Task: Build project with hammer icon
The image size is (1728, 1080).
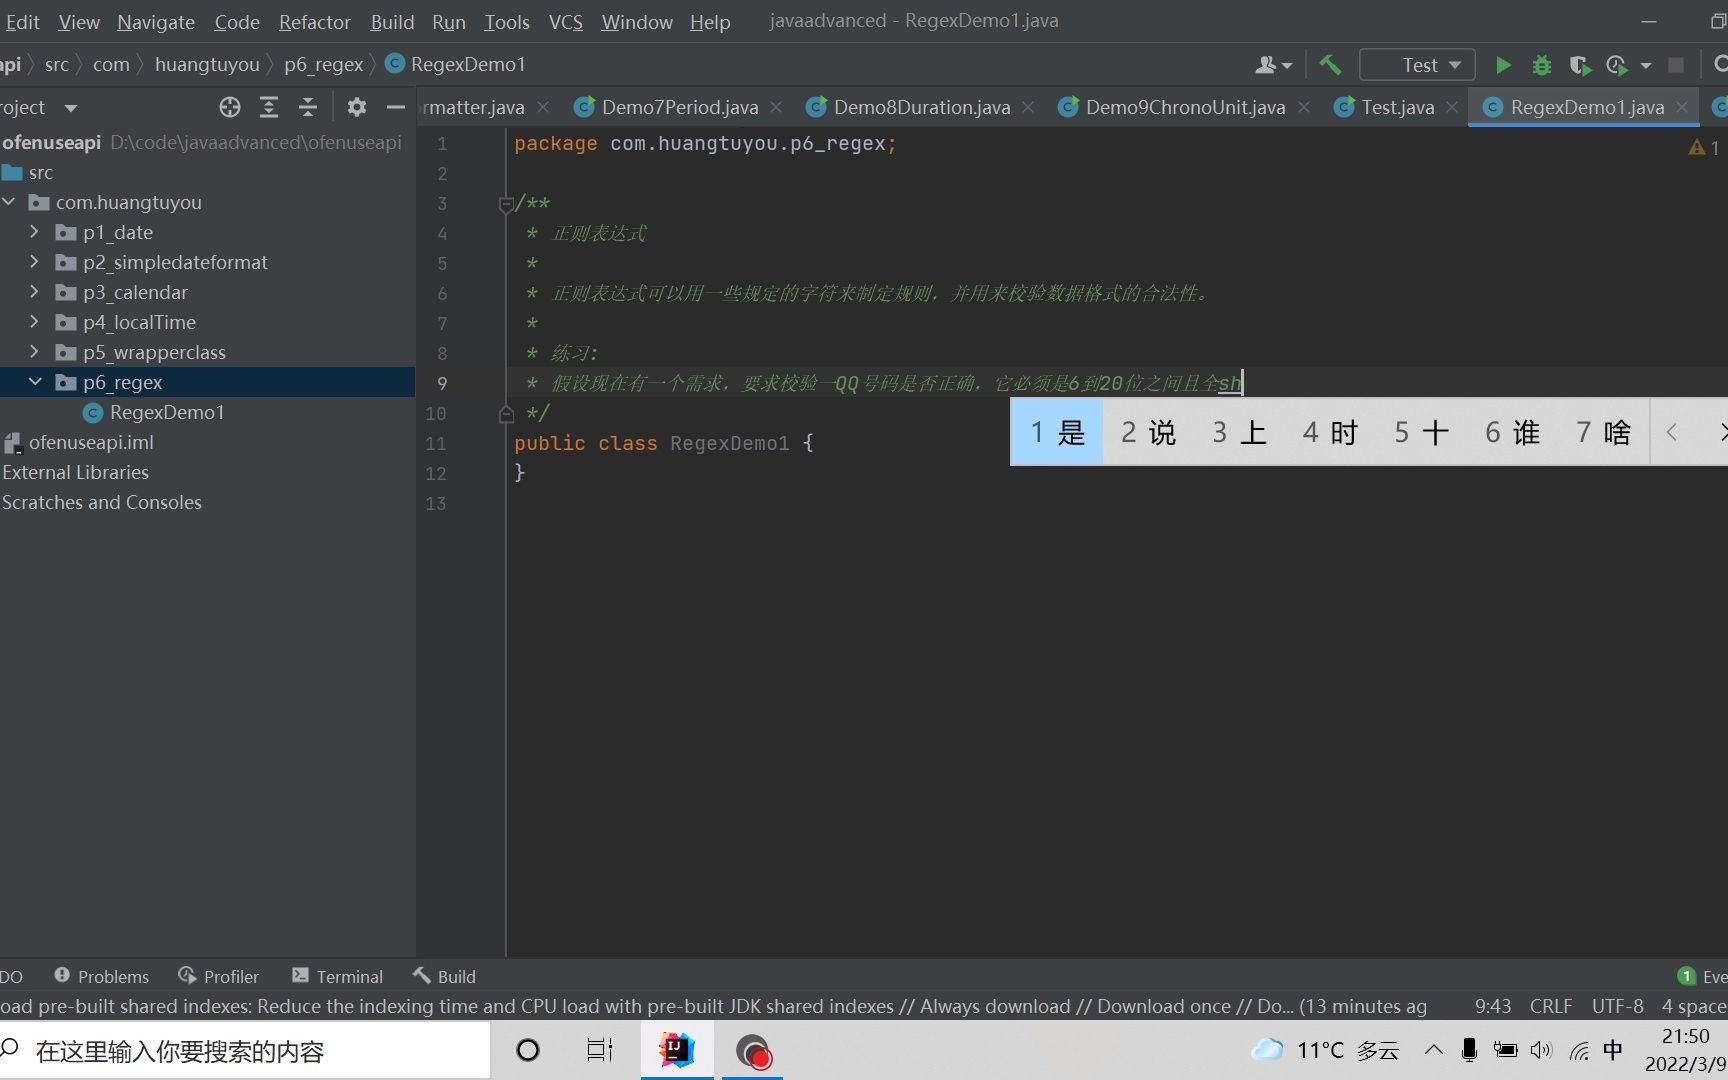Action: 1330,65
